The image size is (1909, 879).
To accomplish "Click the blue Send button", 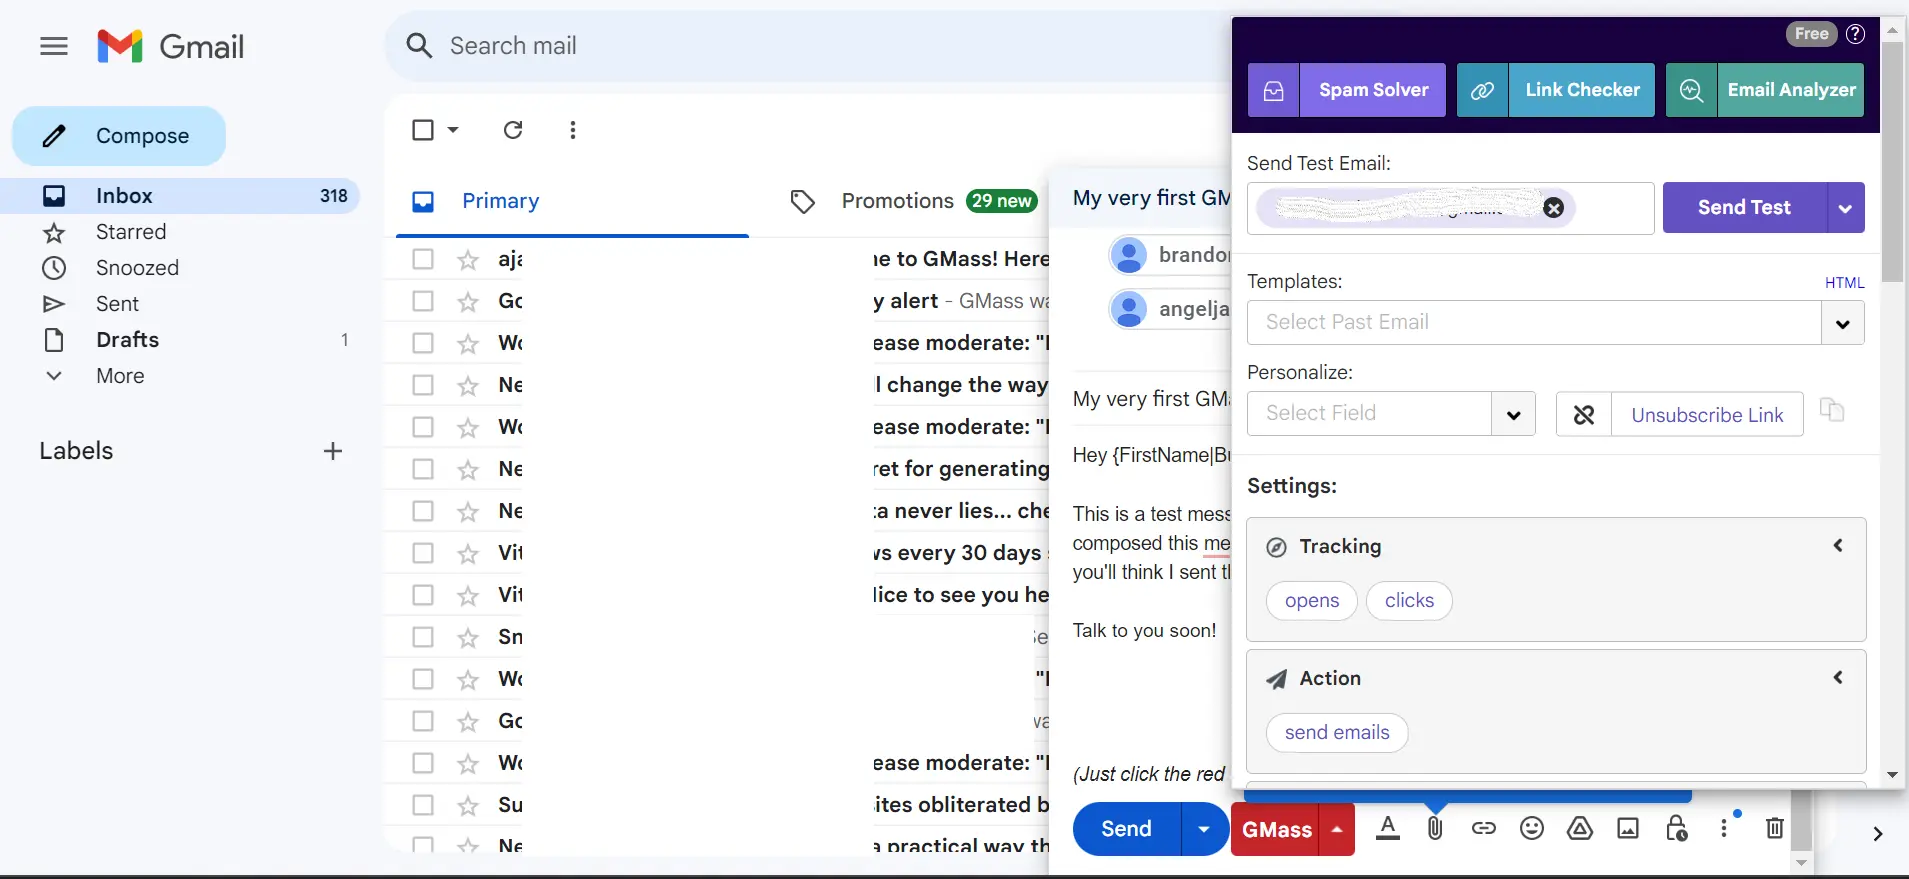I will (1126, 829).
